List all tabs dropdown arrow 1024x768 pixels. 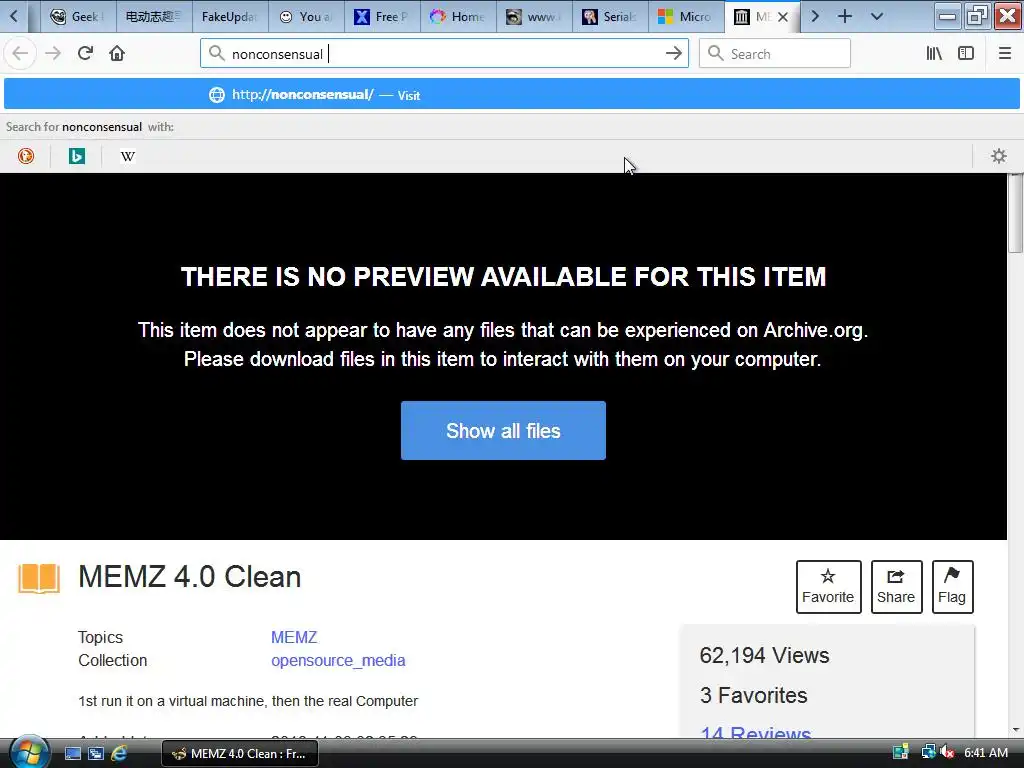click(x=877, y=16)
